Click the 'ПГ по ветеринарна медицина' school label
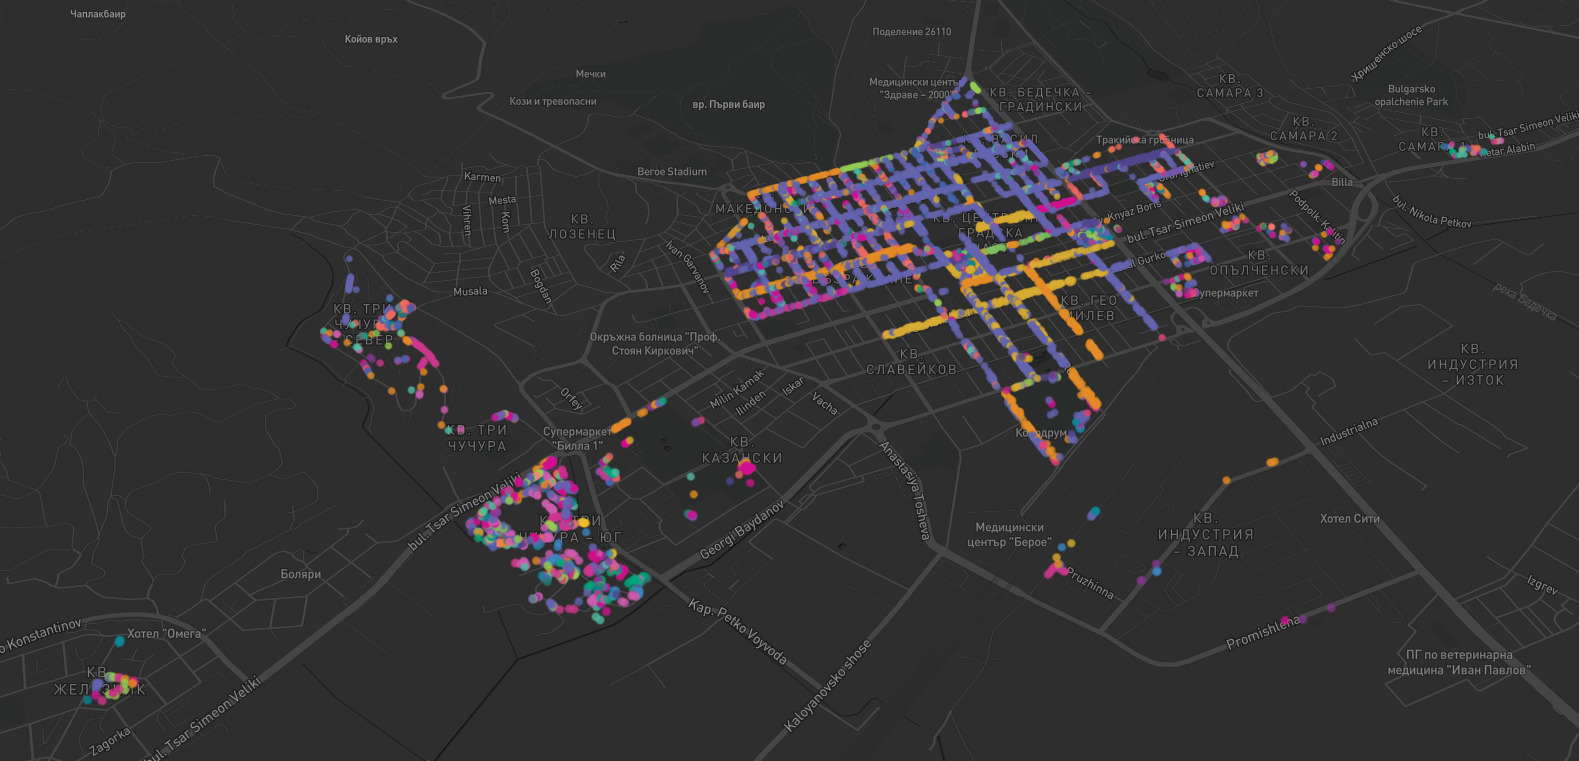 coord(1459,663)
